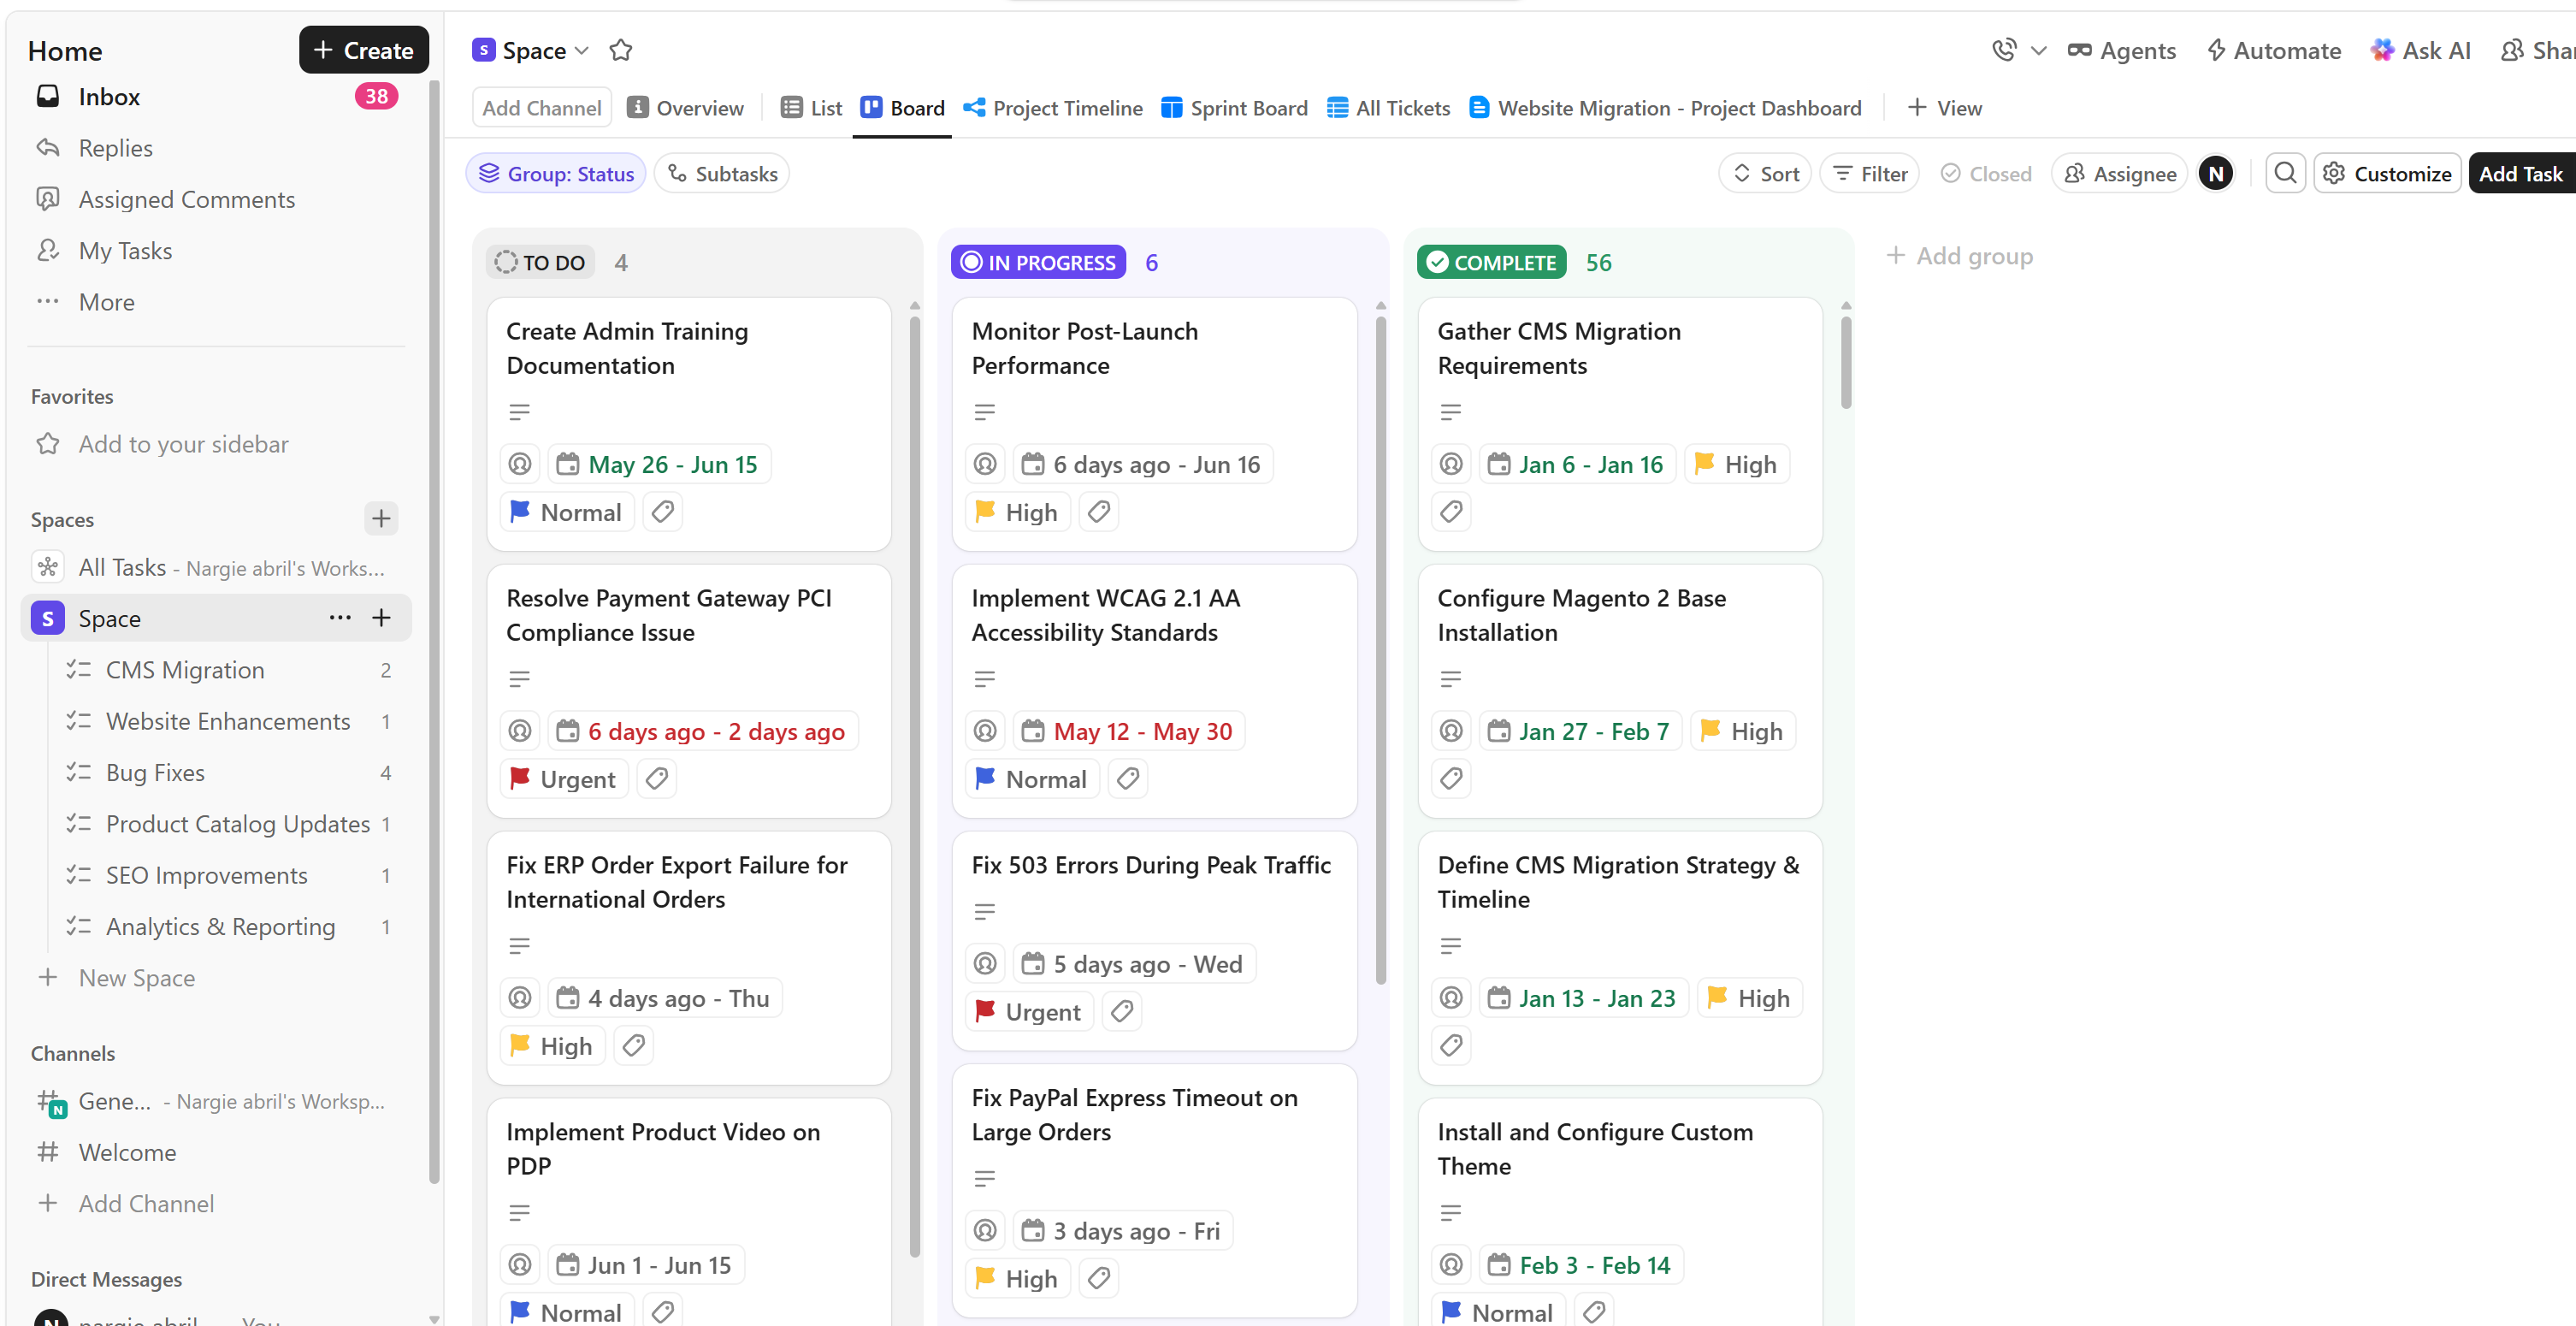Click tag icon on Resolve Payment Gateway card
Viewport: 2576px width, 1326px height.
pos(656,779)
